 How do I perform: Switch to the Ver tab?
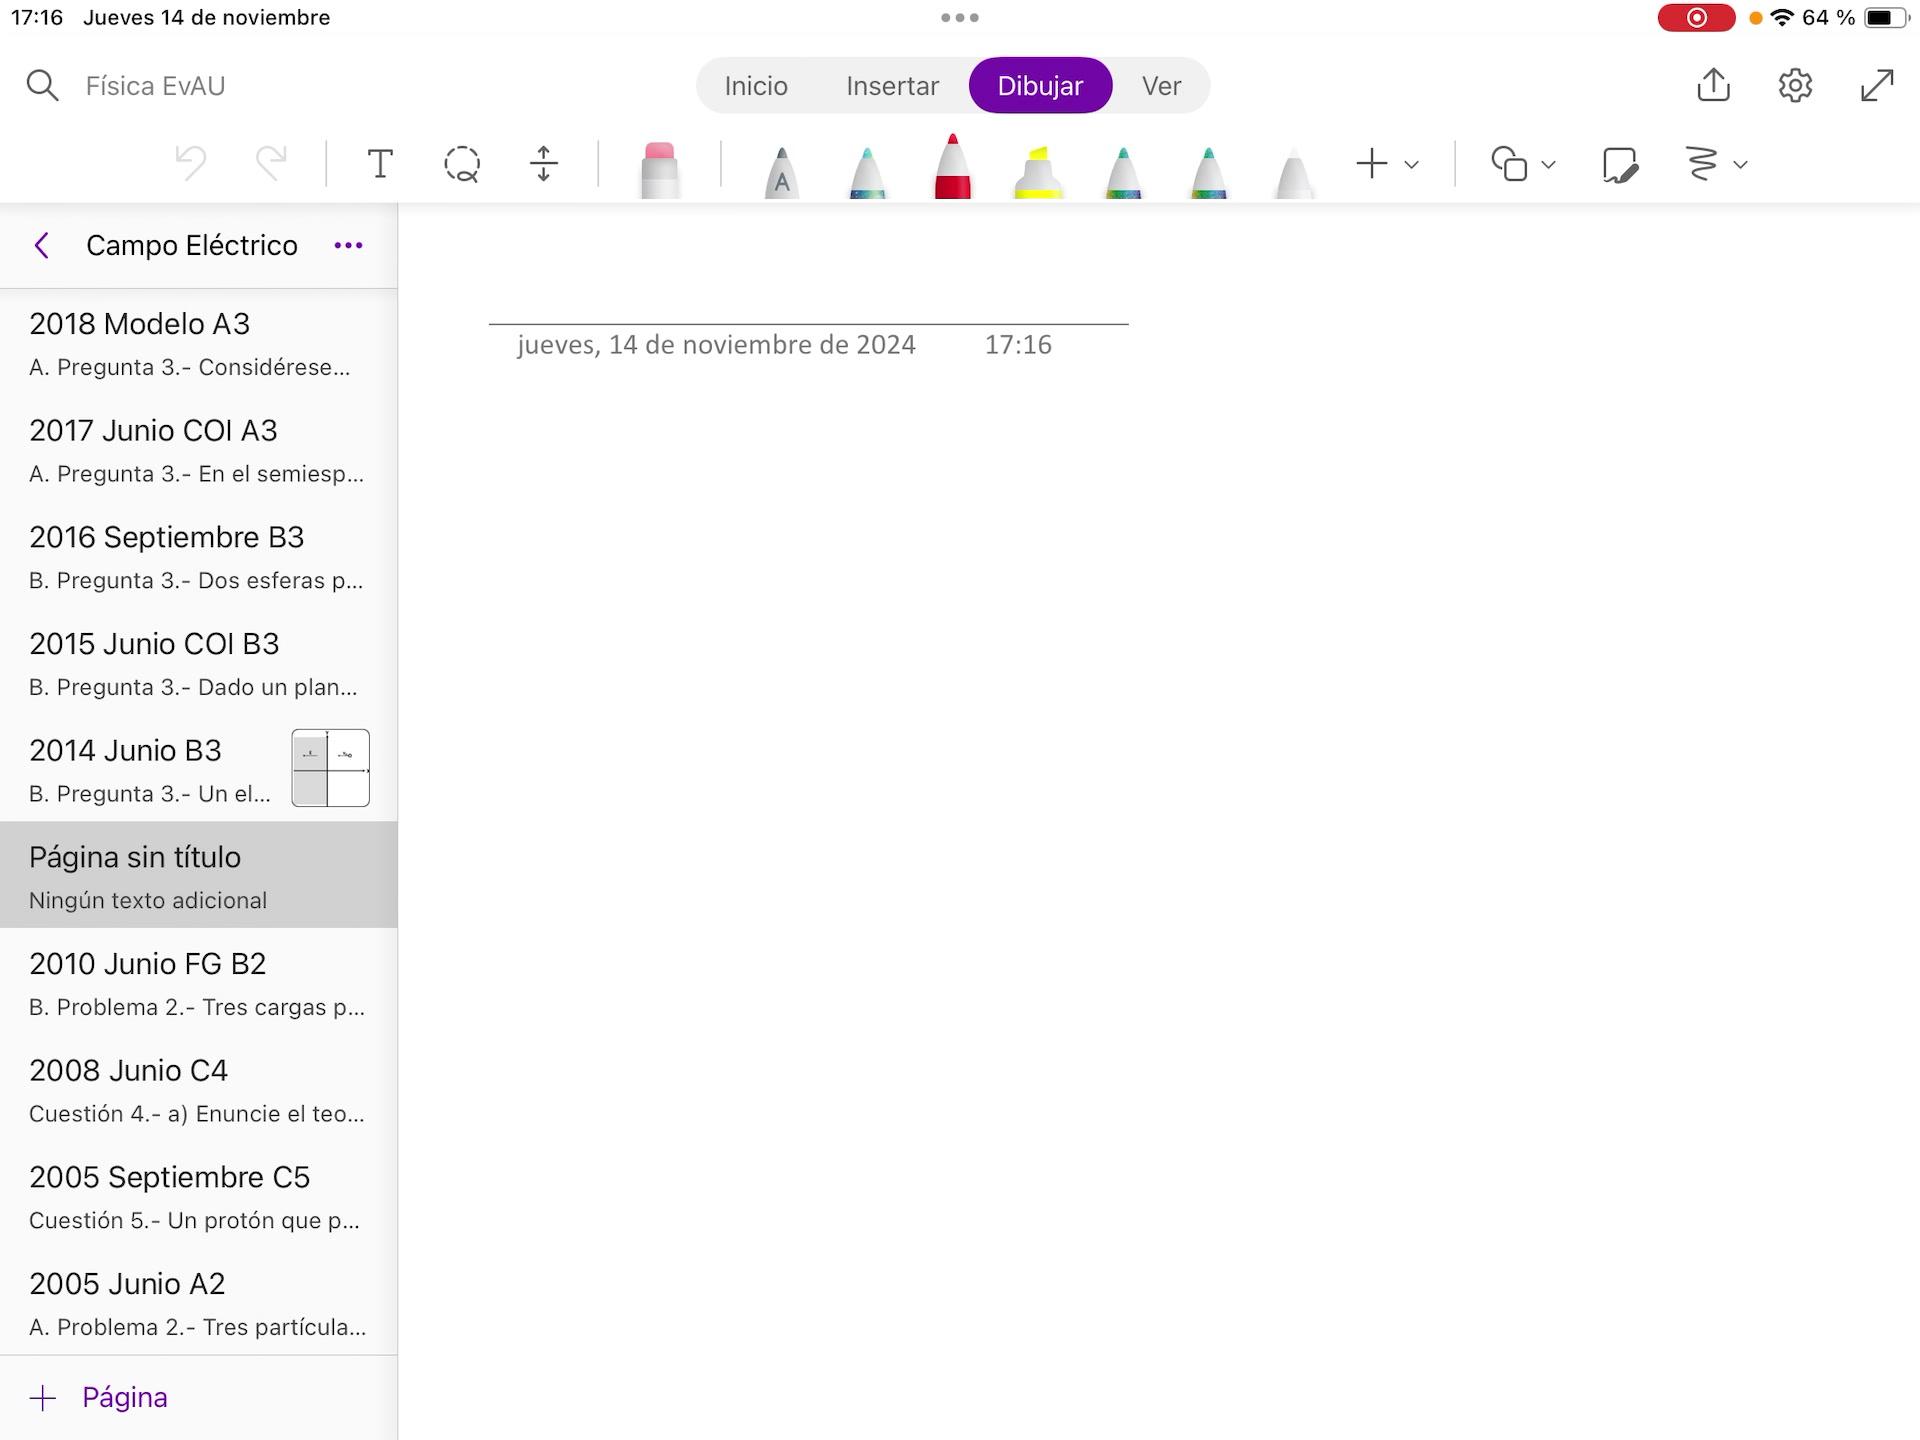[x=1161, y=86]
